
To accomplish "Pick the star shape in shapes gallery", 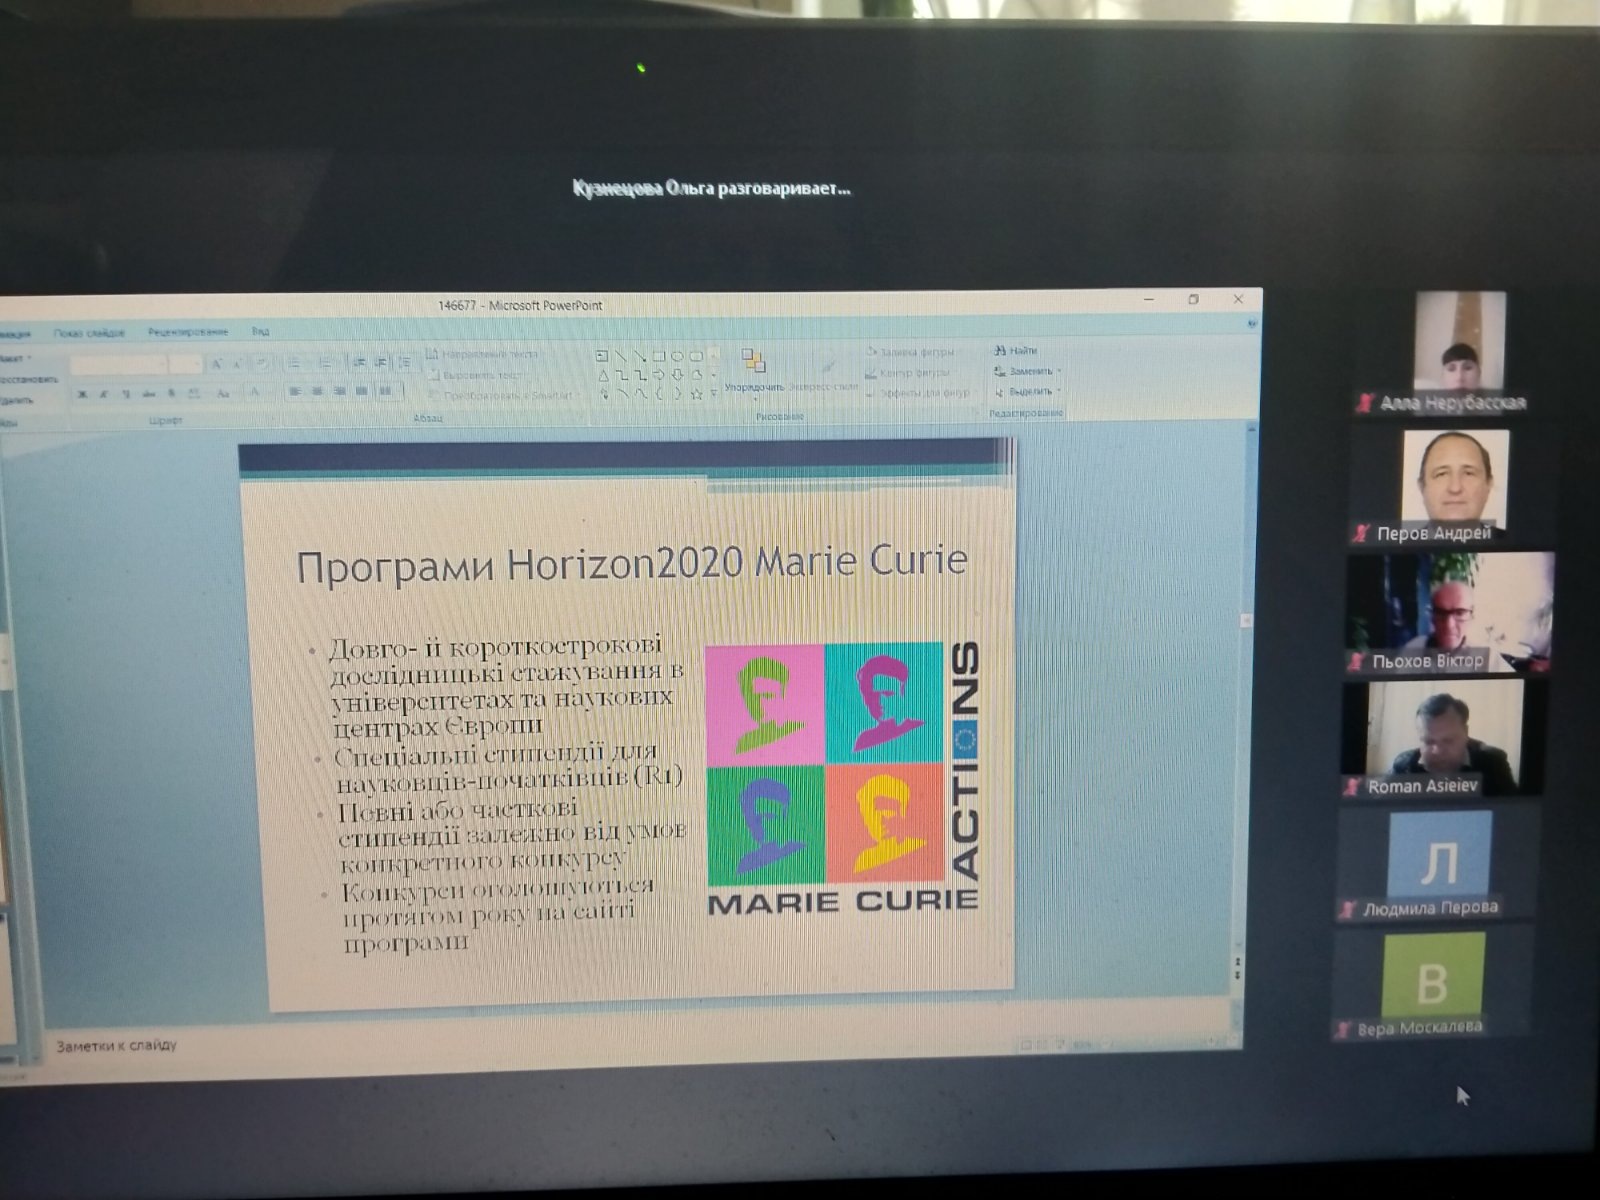I will coord(696,394).
